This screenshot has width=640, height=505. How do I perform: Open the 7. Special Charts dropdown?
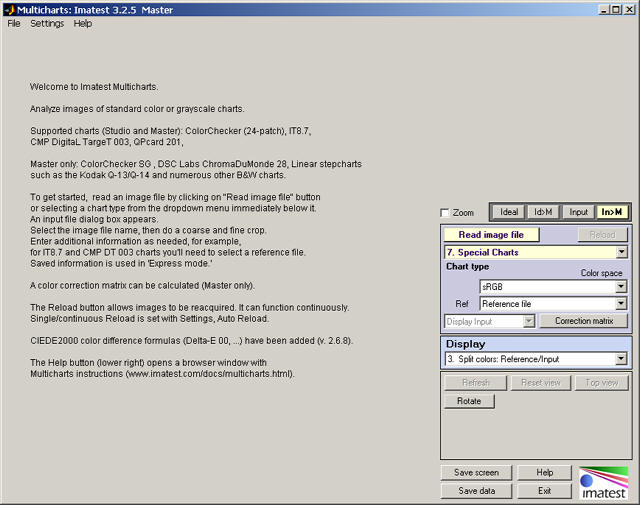536,252
